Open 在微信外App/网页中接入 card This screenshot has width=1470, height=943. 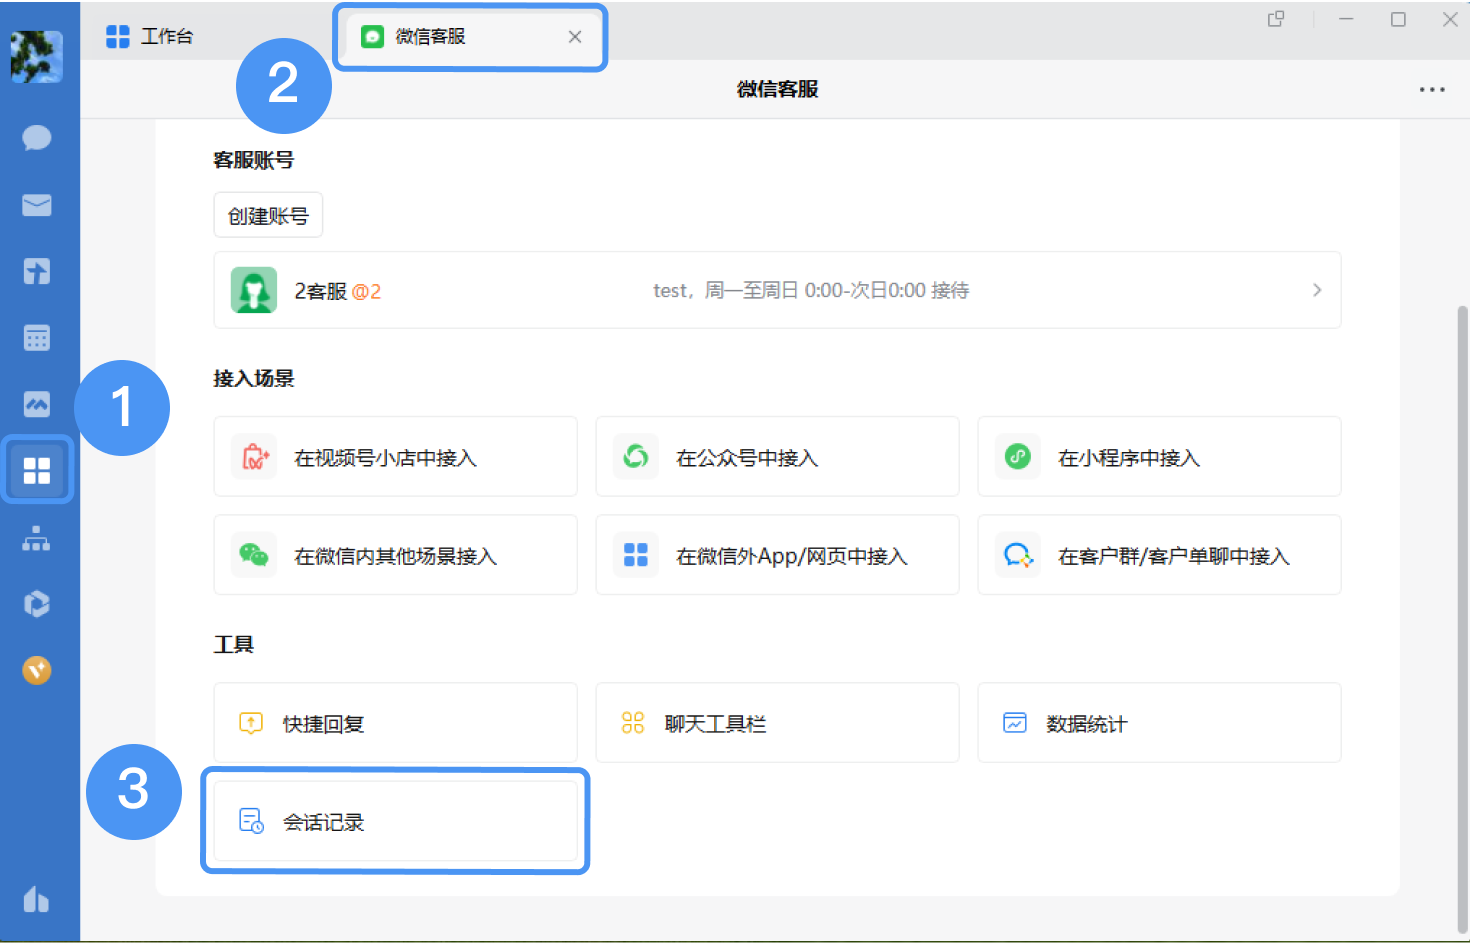coord(777,555)
